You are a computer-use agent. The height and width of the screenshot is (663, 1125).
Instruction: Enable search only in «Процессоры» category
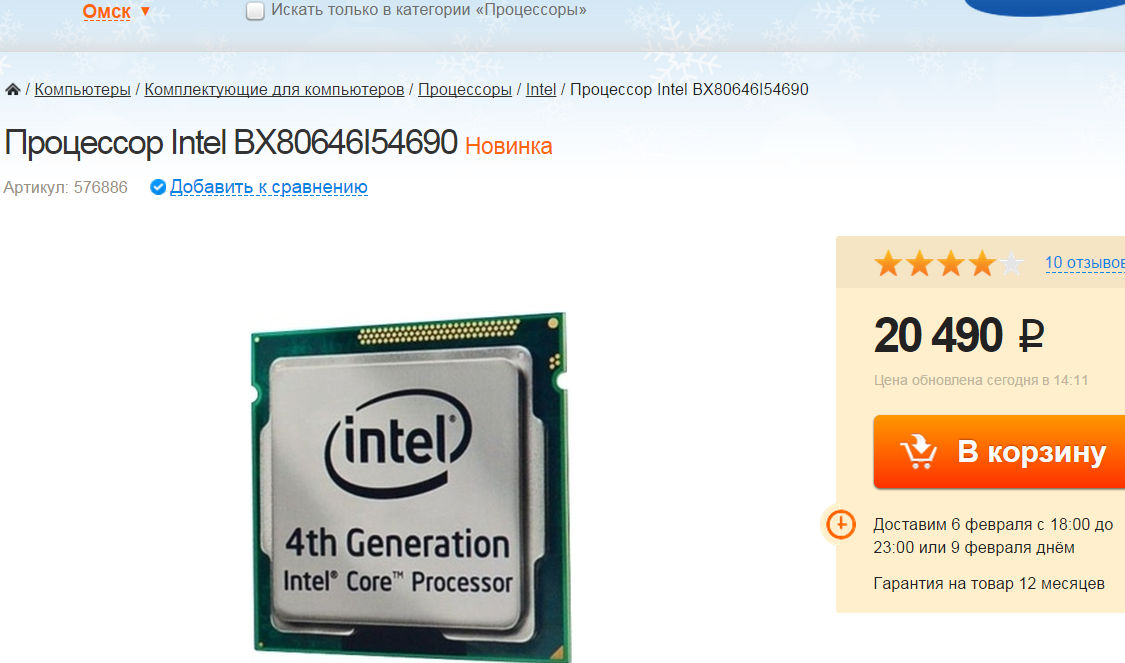(255, 11)
